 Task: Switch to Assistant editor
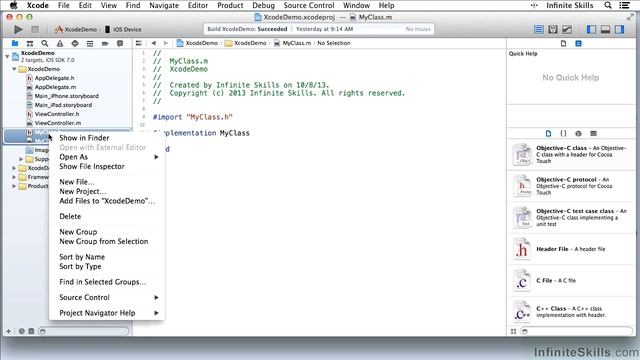click(x=553, y=29)
